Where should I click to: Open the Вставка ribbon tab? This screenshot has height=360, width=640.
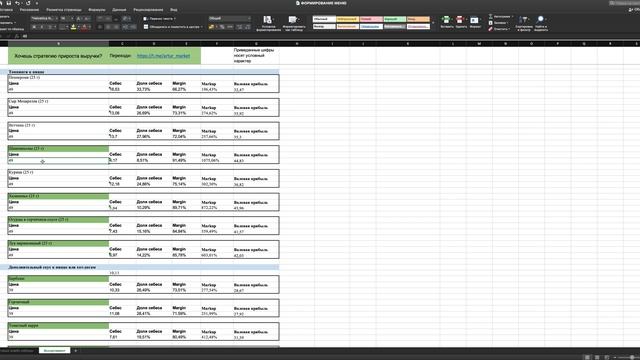[x=6, y=9]
